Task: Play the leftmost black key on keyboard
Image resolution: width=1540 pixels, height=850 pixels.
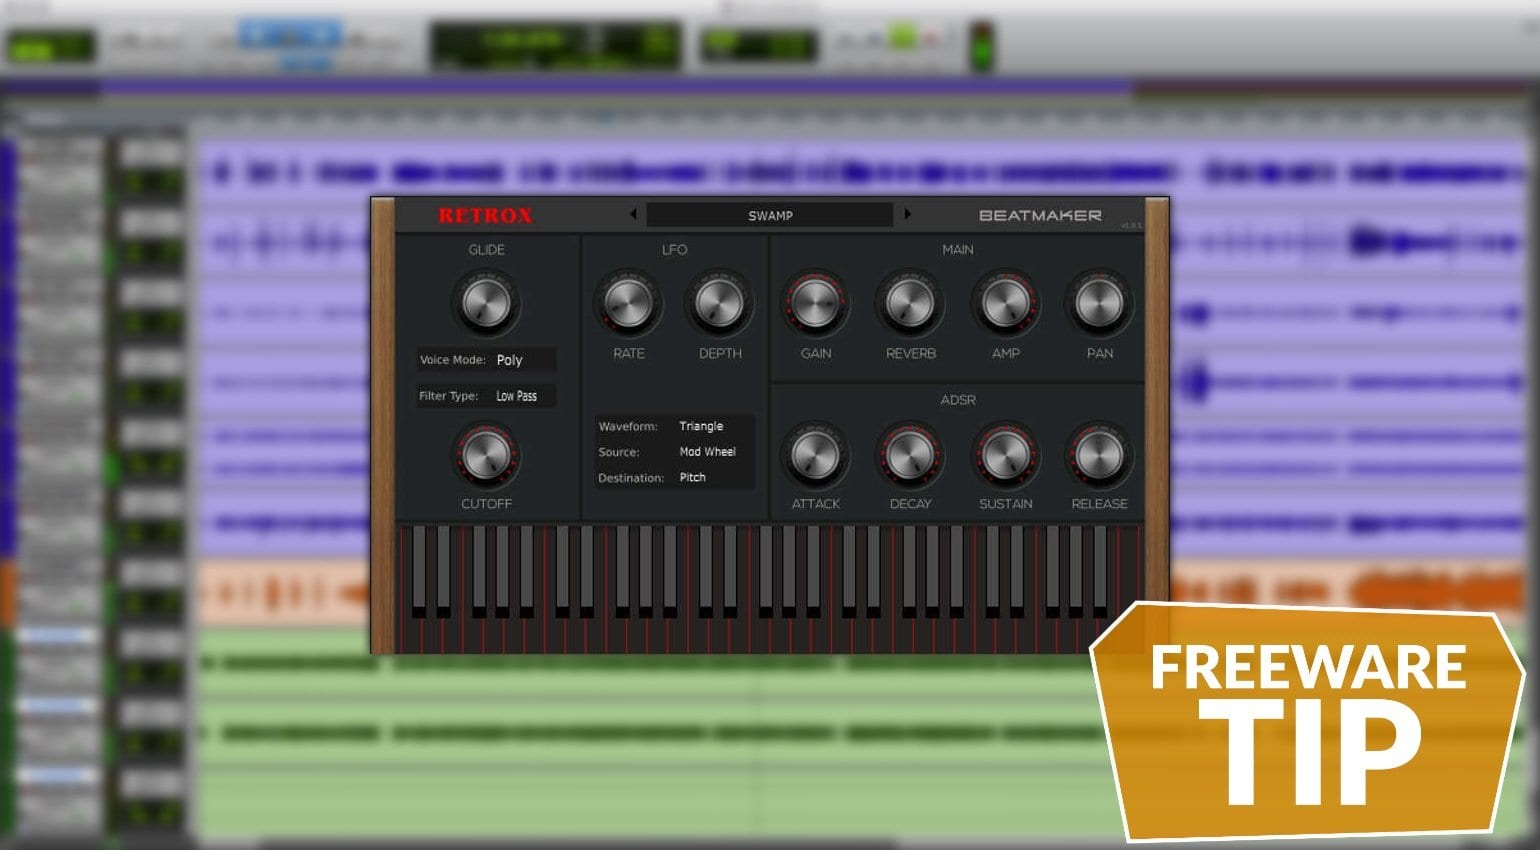Action: [x=419, y=570]
